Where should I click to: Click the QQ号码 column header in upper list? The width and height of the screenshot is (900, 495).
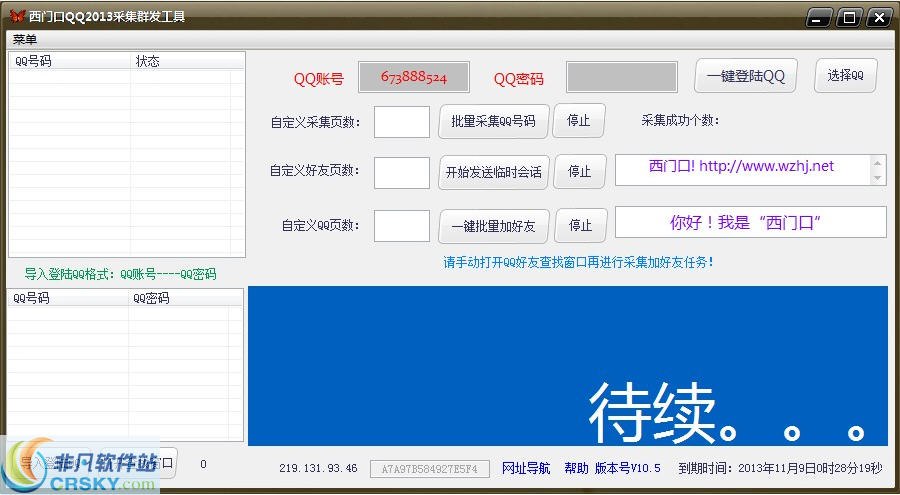coord(69,61)
